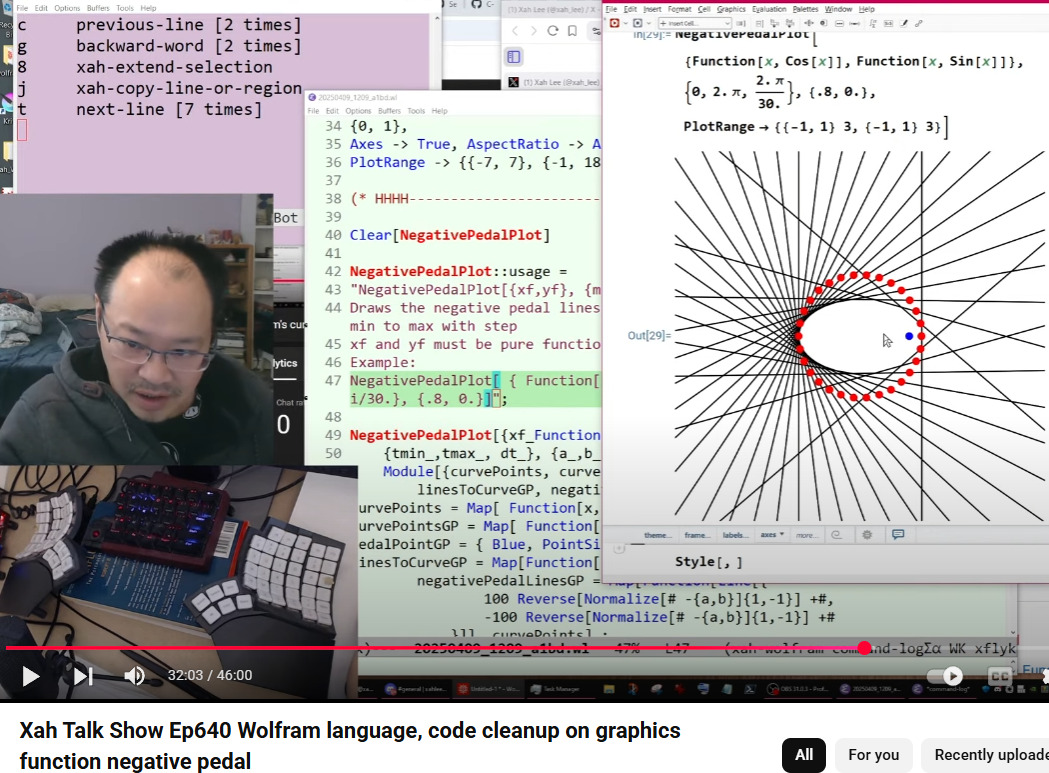This screenshot has width=1049, height=773.
Task: Click the small plus circle below the output cell
Action: point(619,548)
